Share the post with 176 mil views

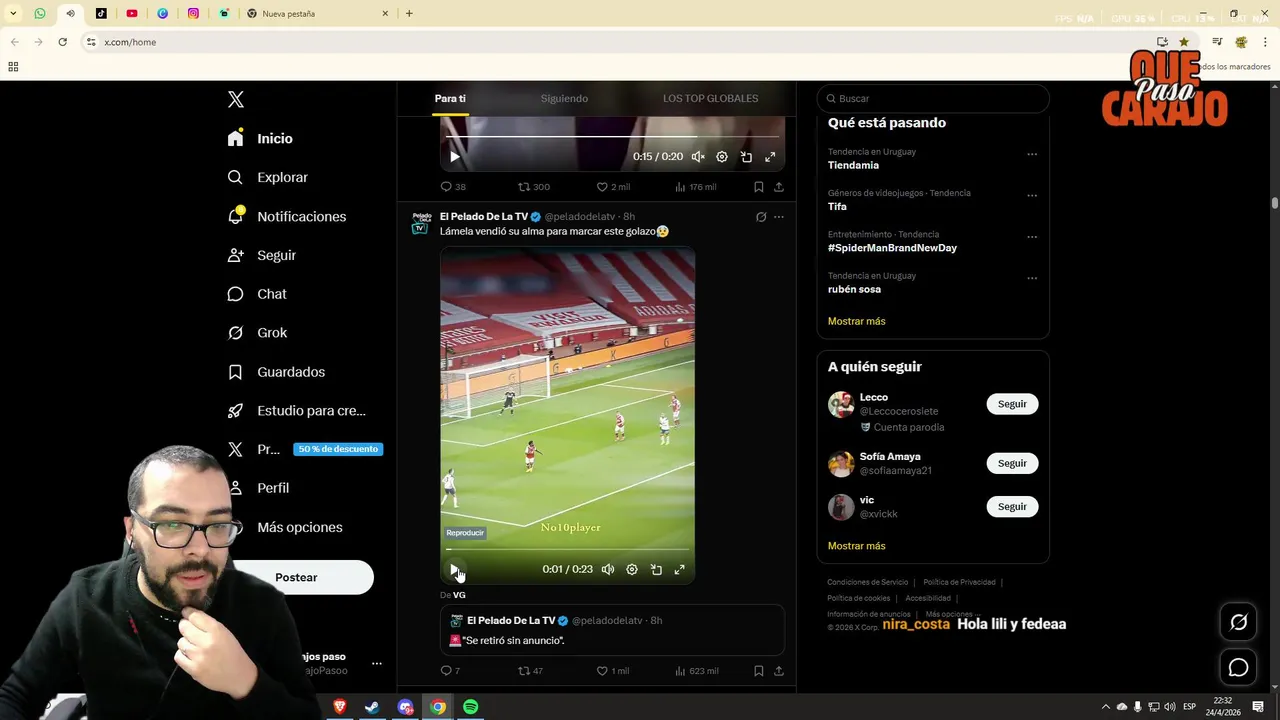[779, 187]
